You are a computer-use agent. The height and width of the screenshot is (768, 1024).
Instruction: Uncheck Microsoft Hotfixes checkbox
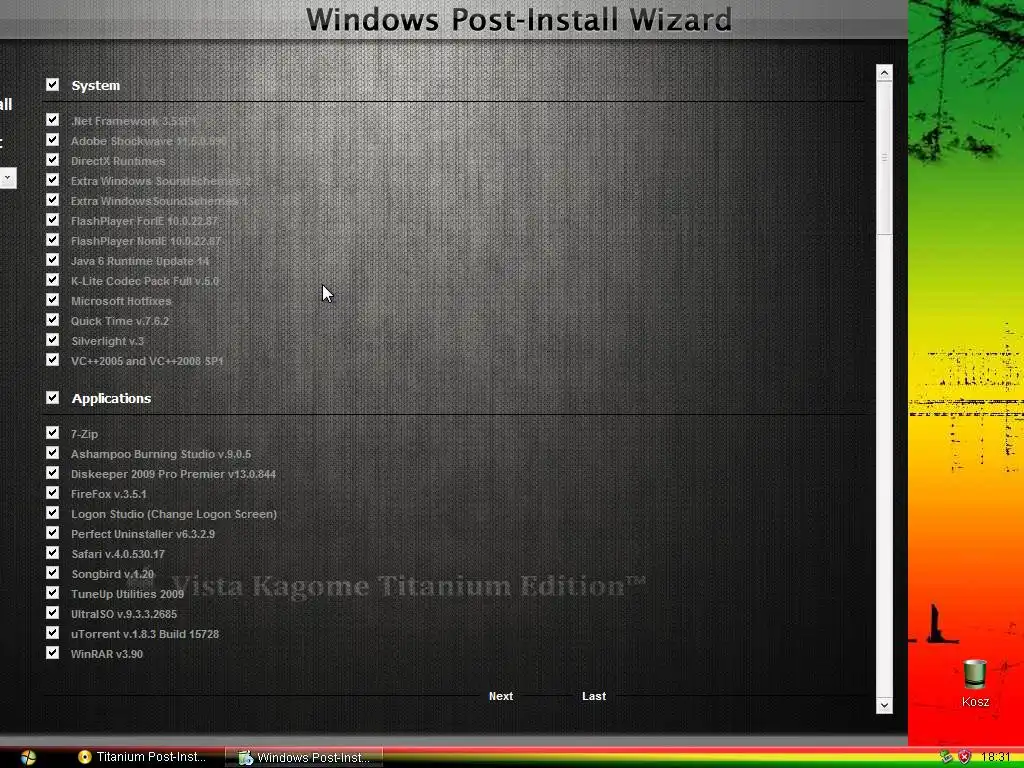[52, 300]
